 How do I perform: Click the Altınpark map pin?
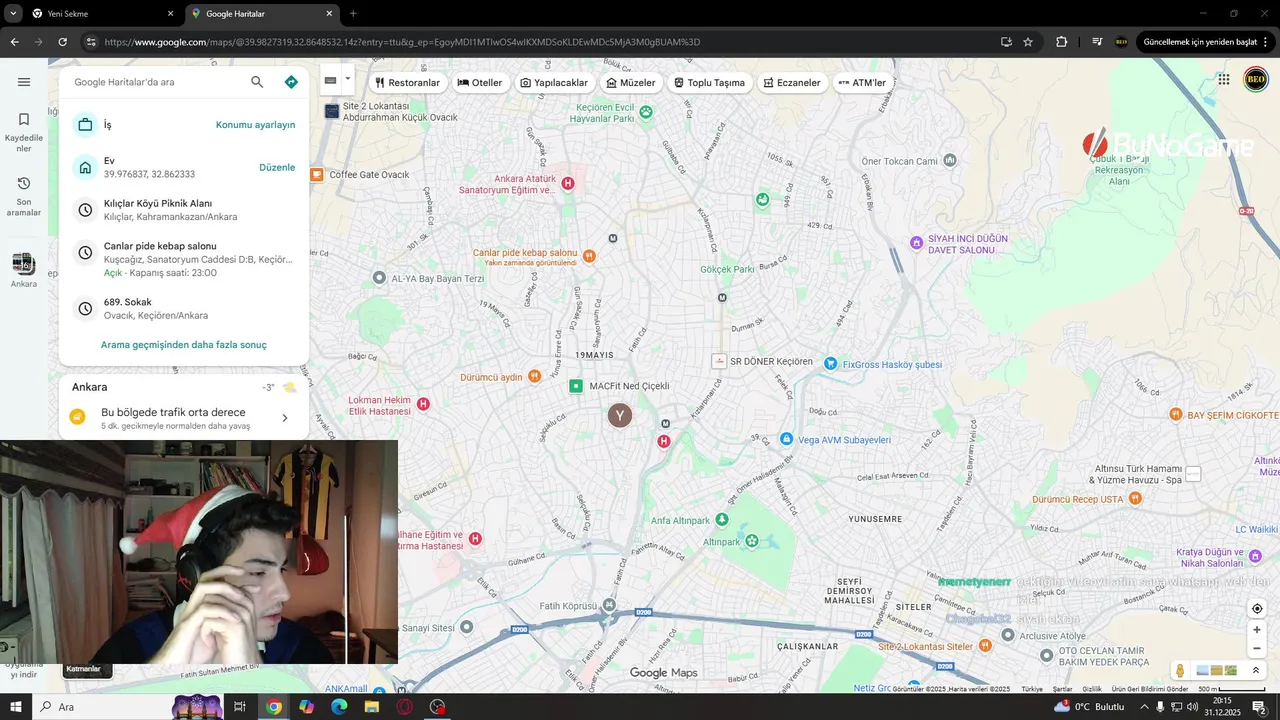752,541
